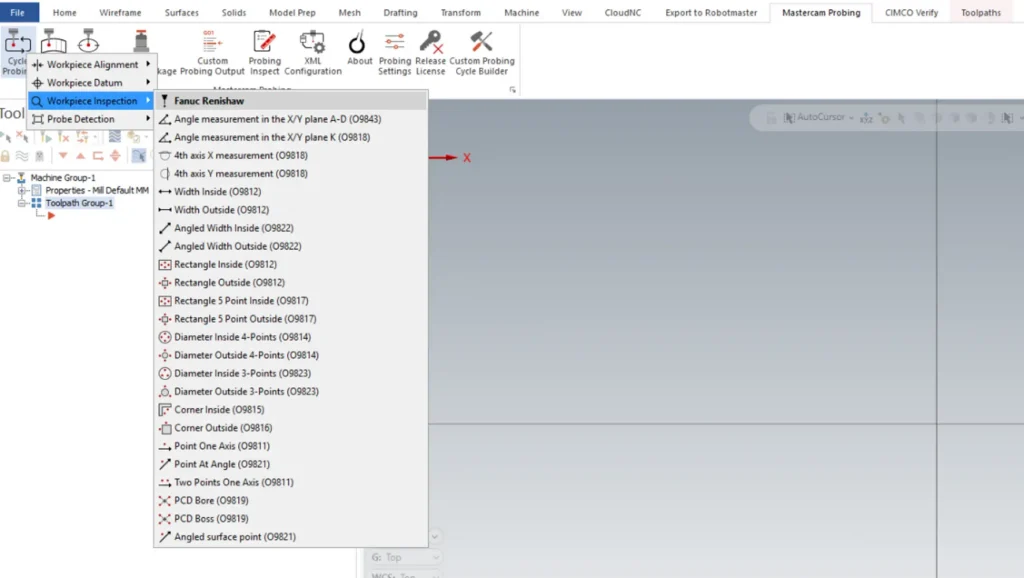1024x578 pixels.
Task: Open the Mesh tab
Action: click(x=349, y=12)
